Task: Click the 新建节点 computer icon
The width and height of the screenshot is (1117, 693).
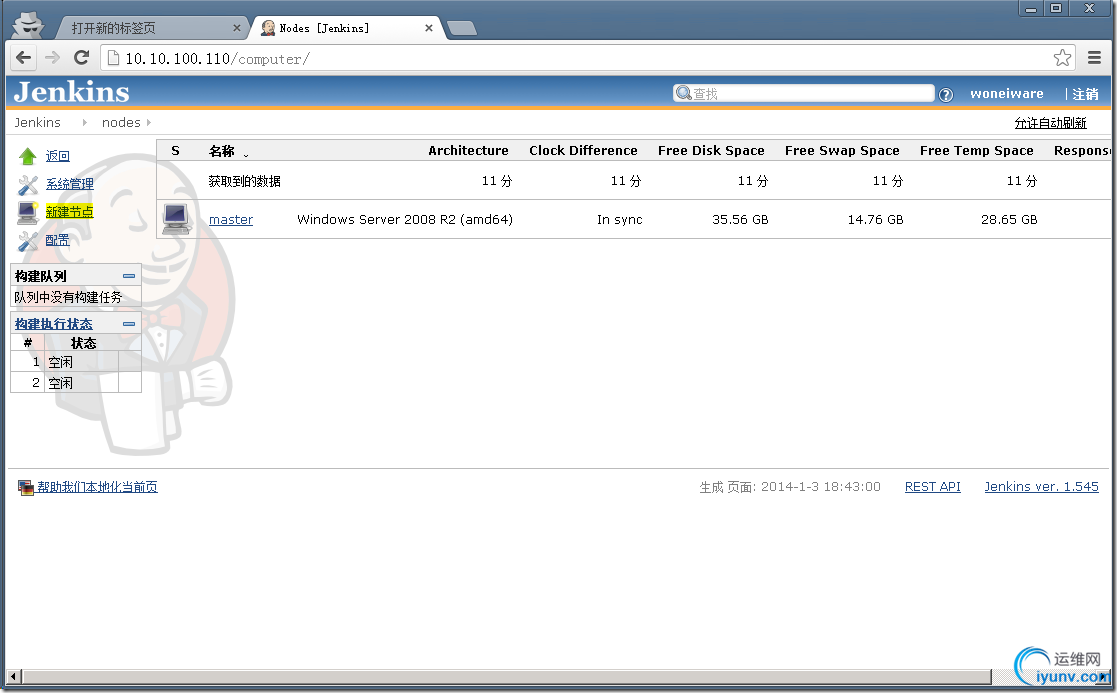Action: pos(28,212)
